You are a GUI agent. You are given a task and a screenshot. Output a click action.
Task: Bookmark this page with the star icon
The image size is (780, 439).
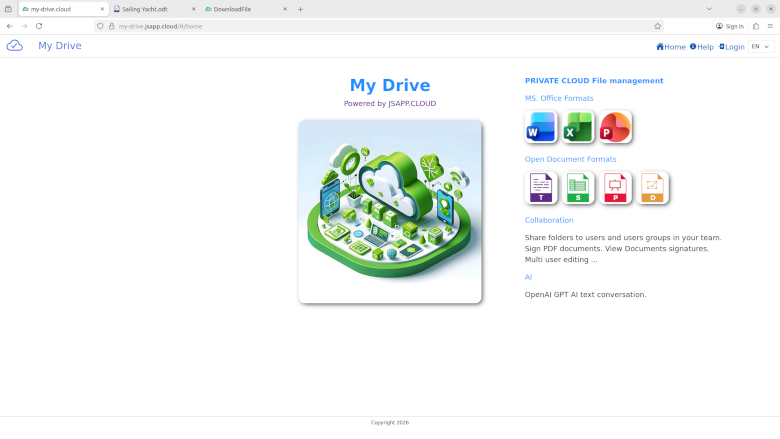(x=657, y=26)
